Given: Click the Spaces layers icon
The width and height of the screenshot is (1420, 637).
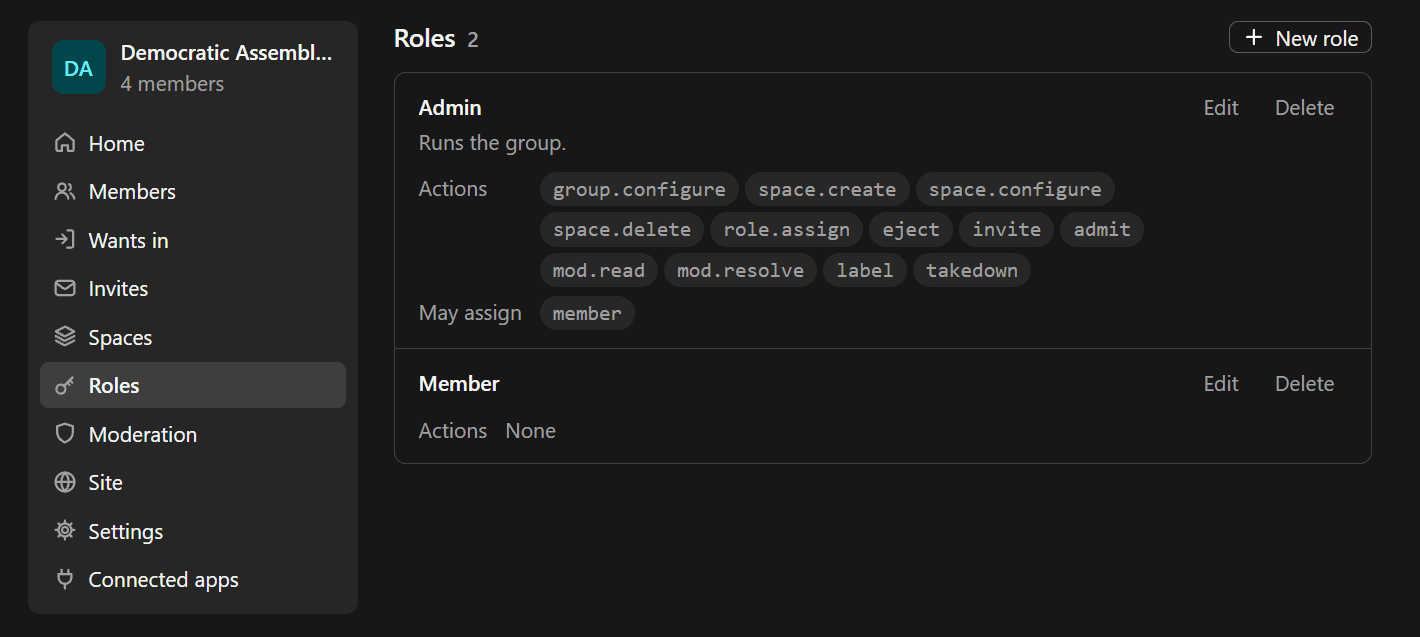Looking at the screenshot, I should click(65, 337).
